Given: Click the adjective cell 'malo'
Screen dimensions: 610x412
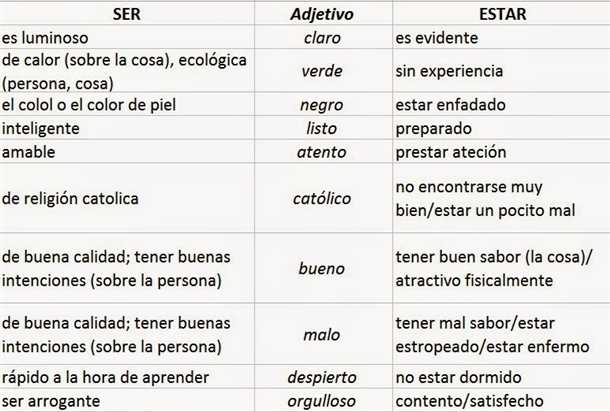Looking at the screenshot, I should [x=323, y=334].
